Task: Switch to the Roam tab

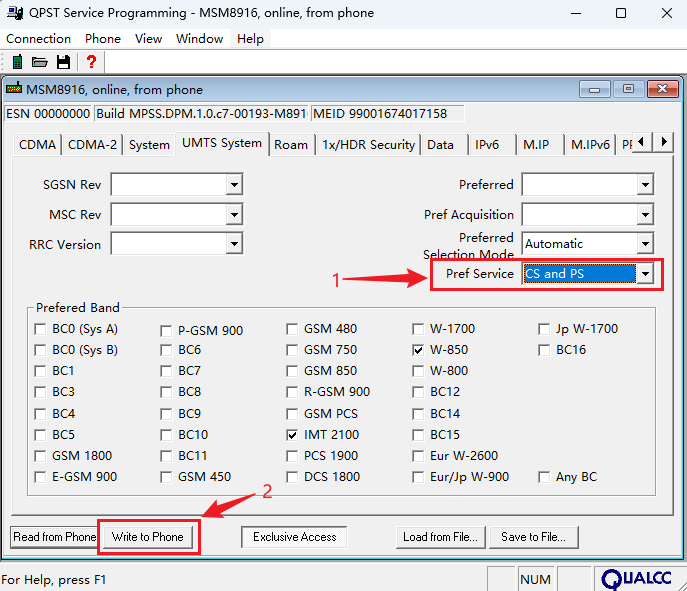Action: (x=291, y=145)
